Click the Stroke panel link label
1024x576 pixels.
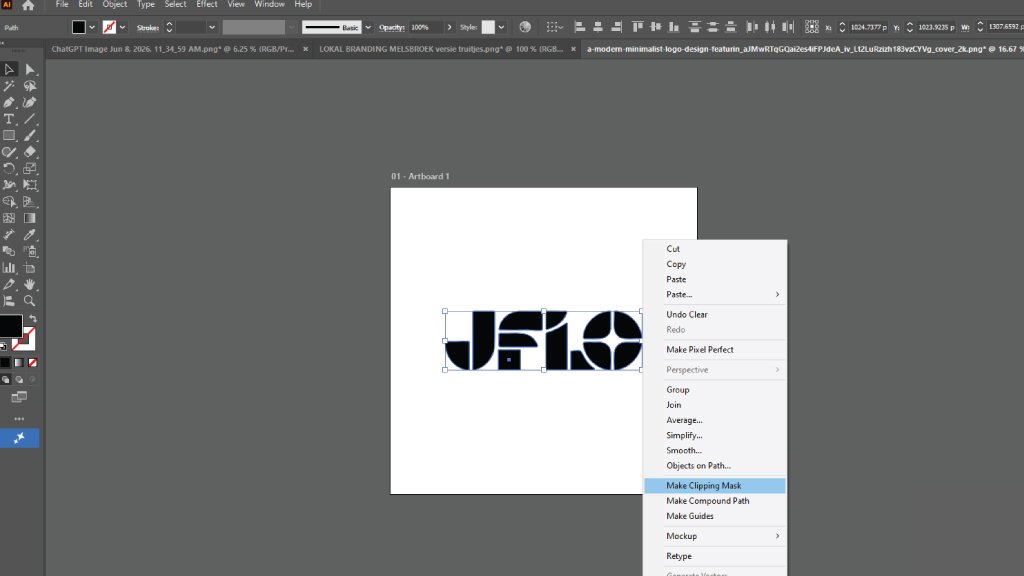point(148,27)
